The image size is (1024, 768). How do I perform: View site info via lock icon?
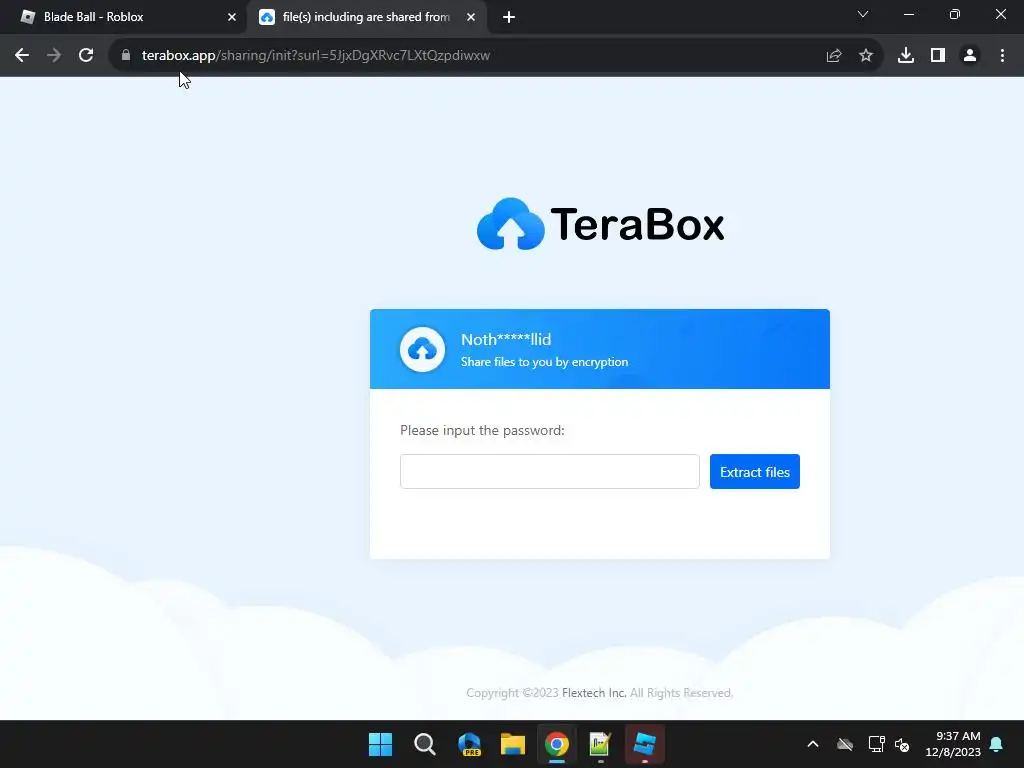[x=126, y=56]
